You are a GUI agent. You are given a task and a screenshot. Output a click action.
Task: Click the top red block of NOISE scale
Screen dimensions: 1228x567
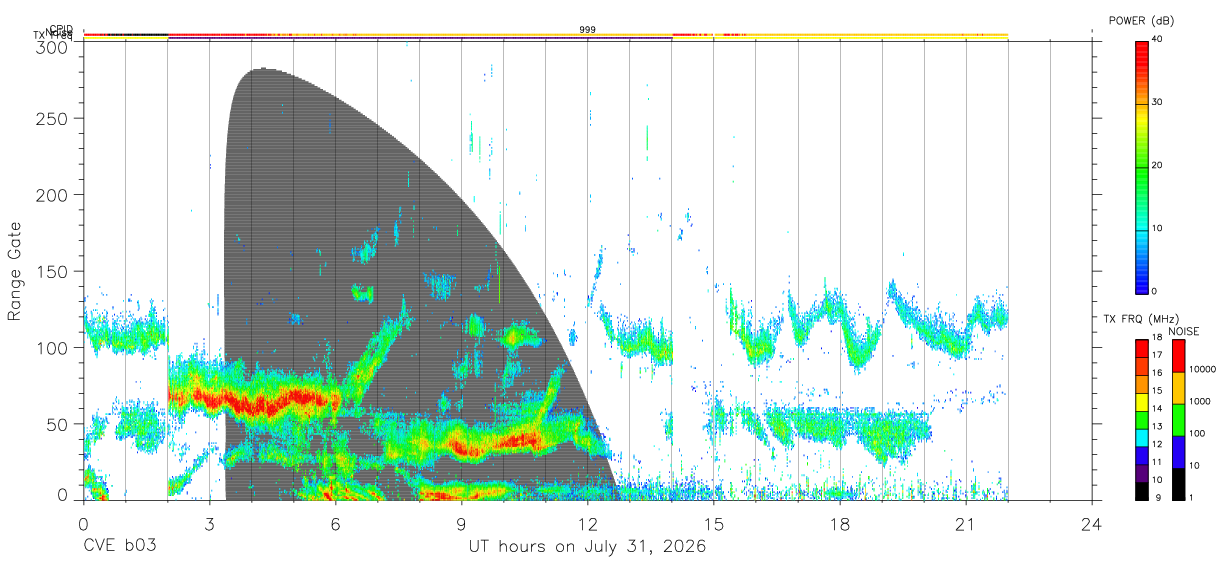[x=1179, y=356]
